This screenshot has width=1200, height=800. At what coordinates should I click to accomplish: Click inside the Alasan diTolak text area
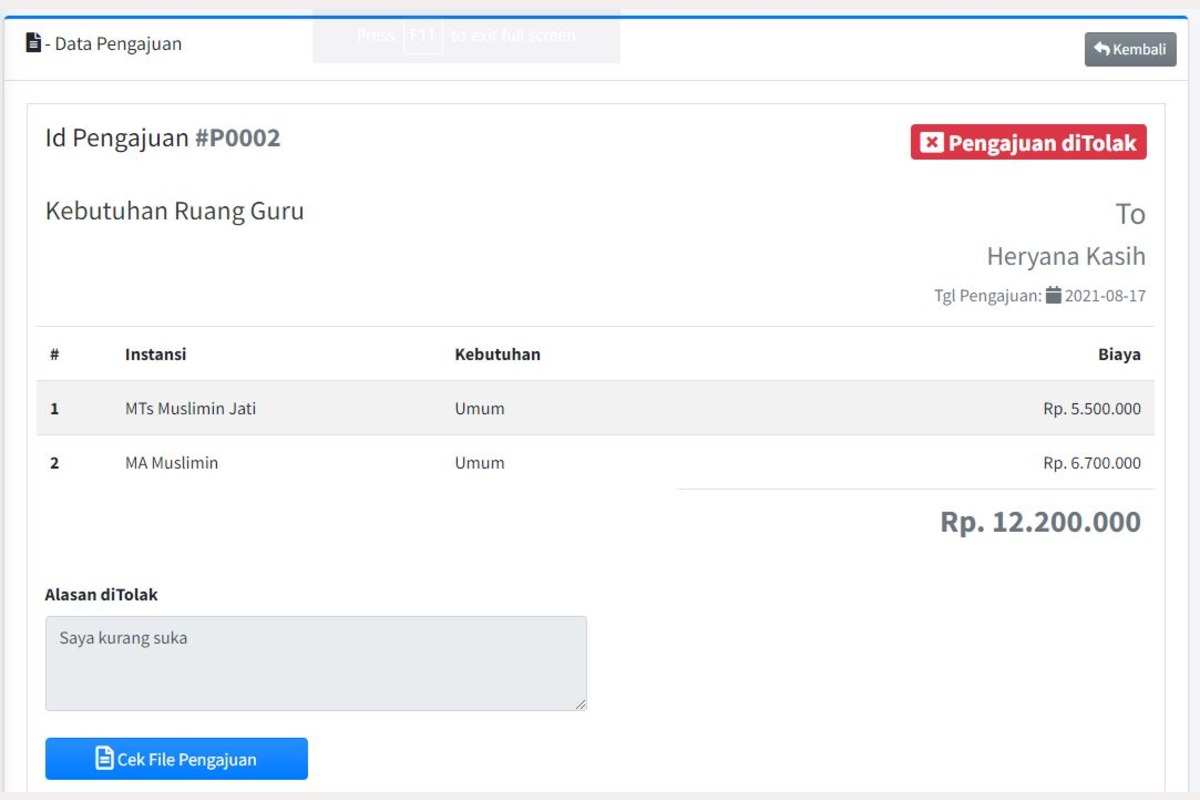[x=315, y=663]
